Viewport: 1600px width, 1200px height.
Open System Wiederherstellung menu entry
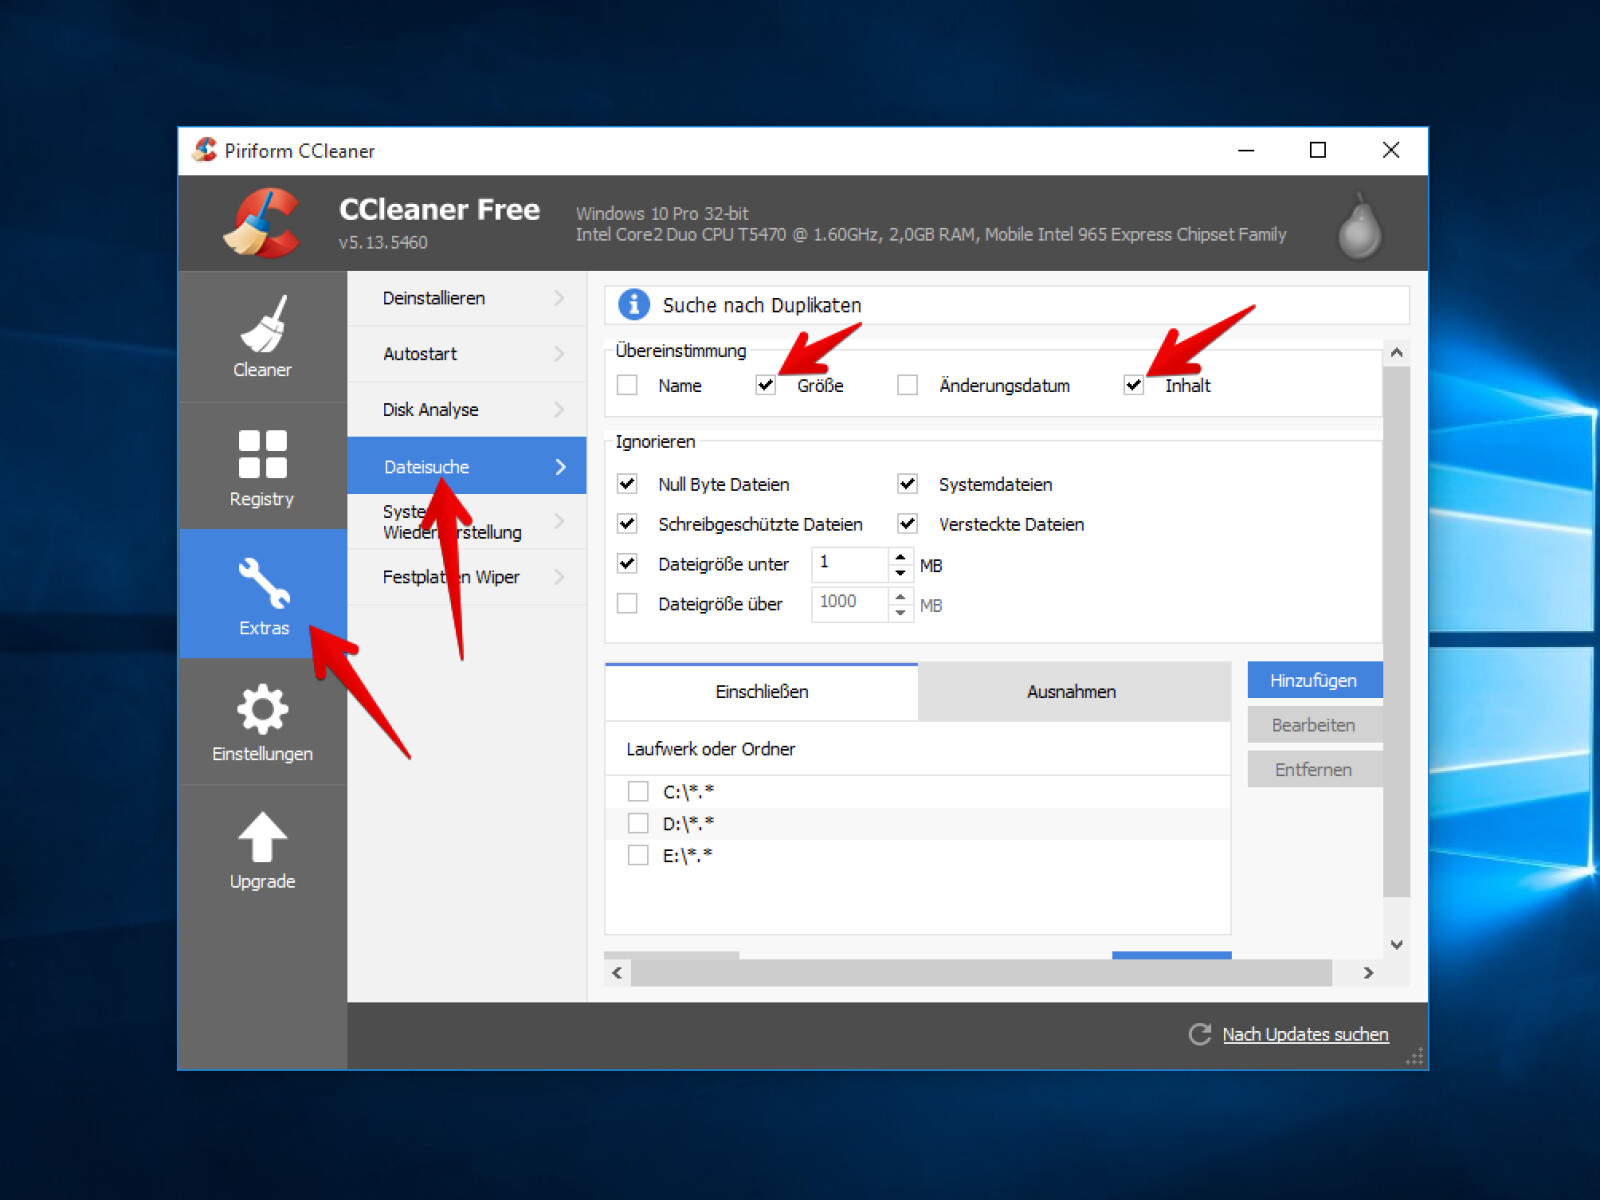coord(467,522)
